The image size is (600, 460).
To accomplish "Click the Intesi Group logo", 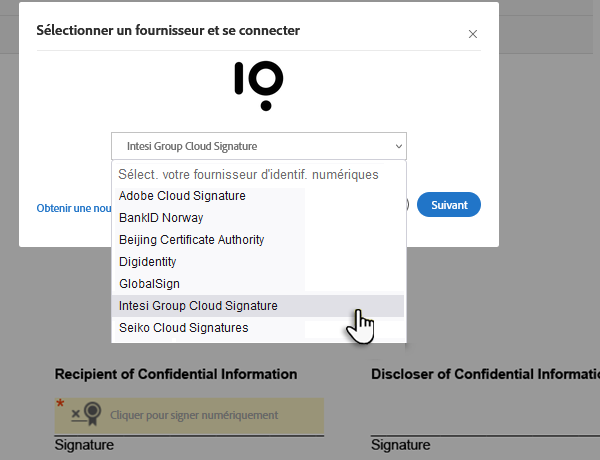I will coord(258,86).
